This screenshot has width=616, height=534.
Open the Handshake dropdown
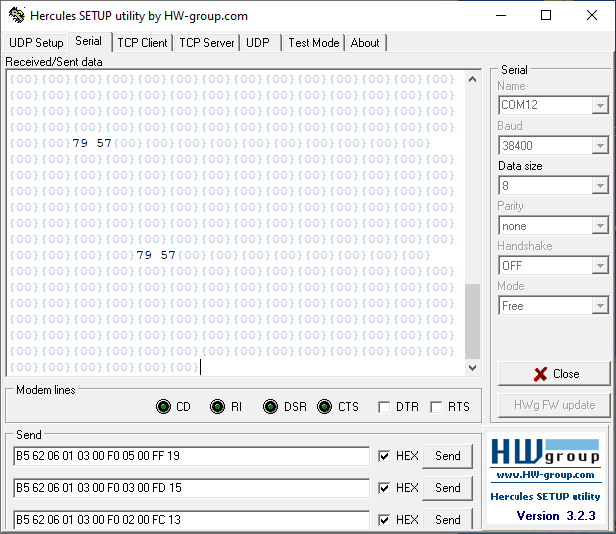click(600, 266)
